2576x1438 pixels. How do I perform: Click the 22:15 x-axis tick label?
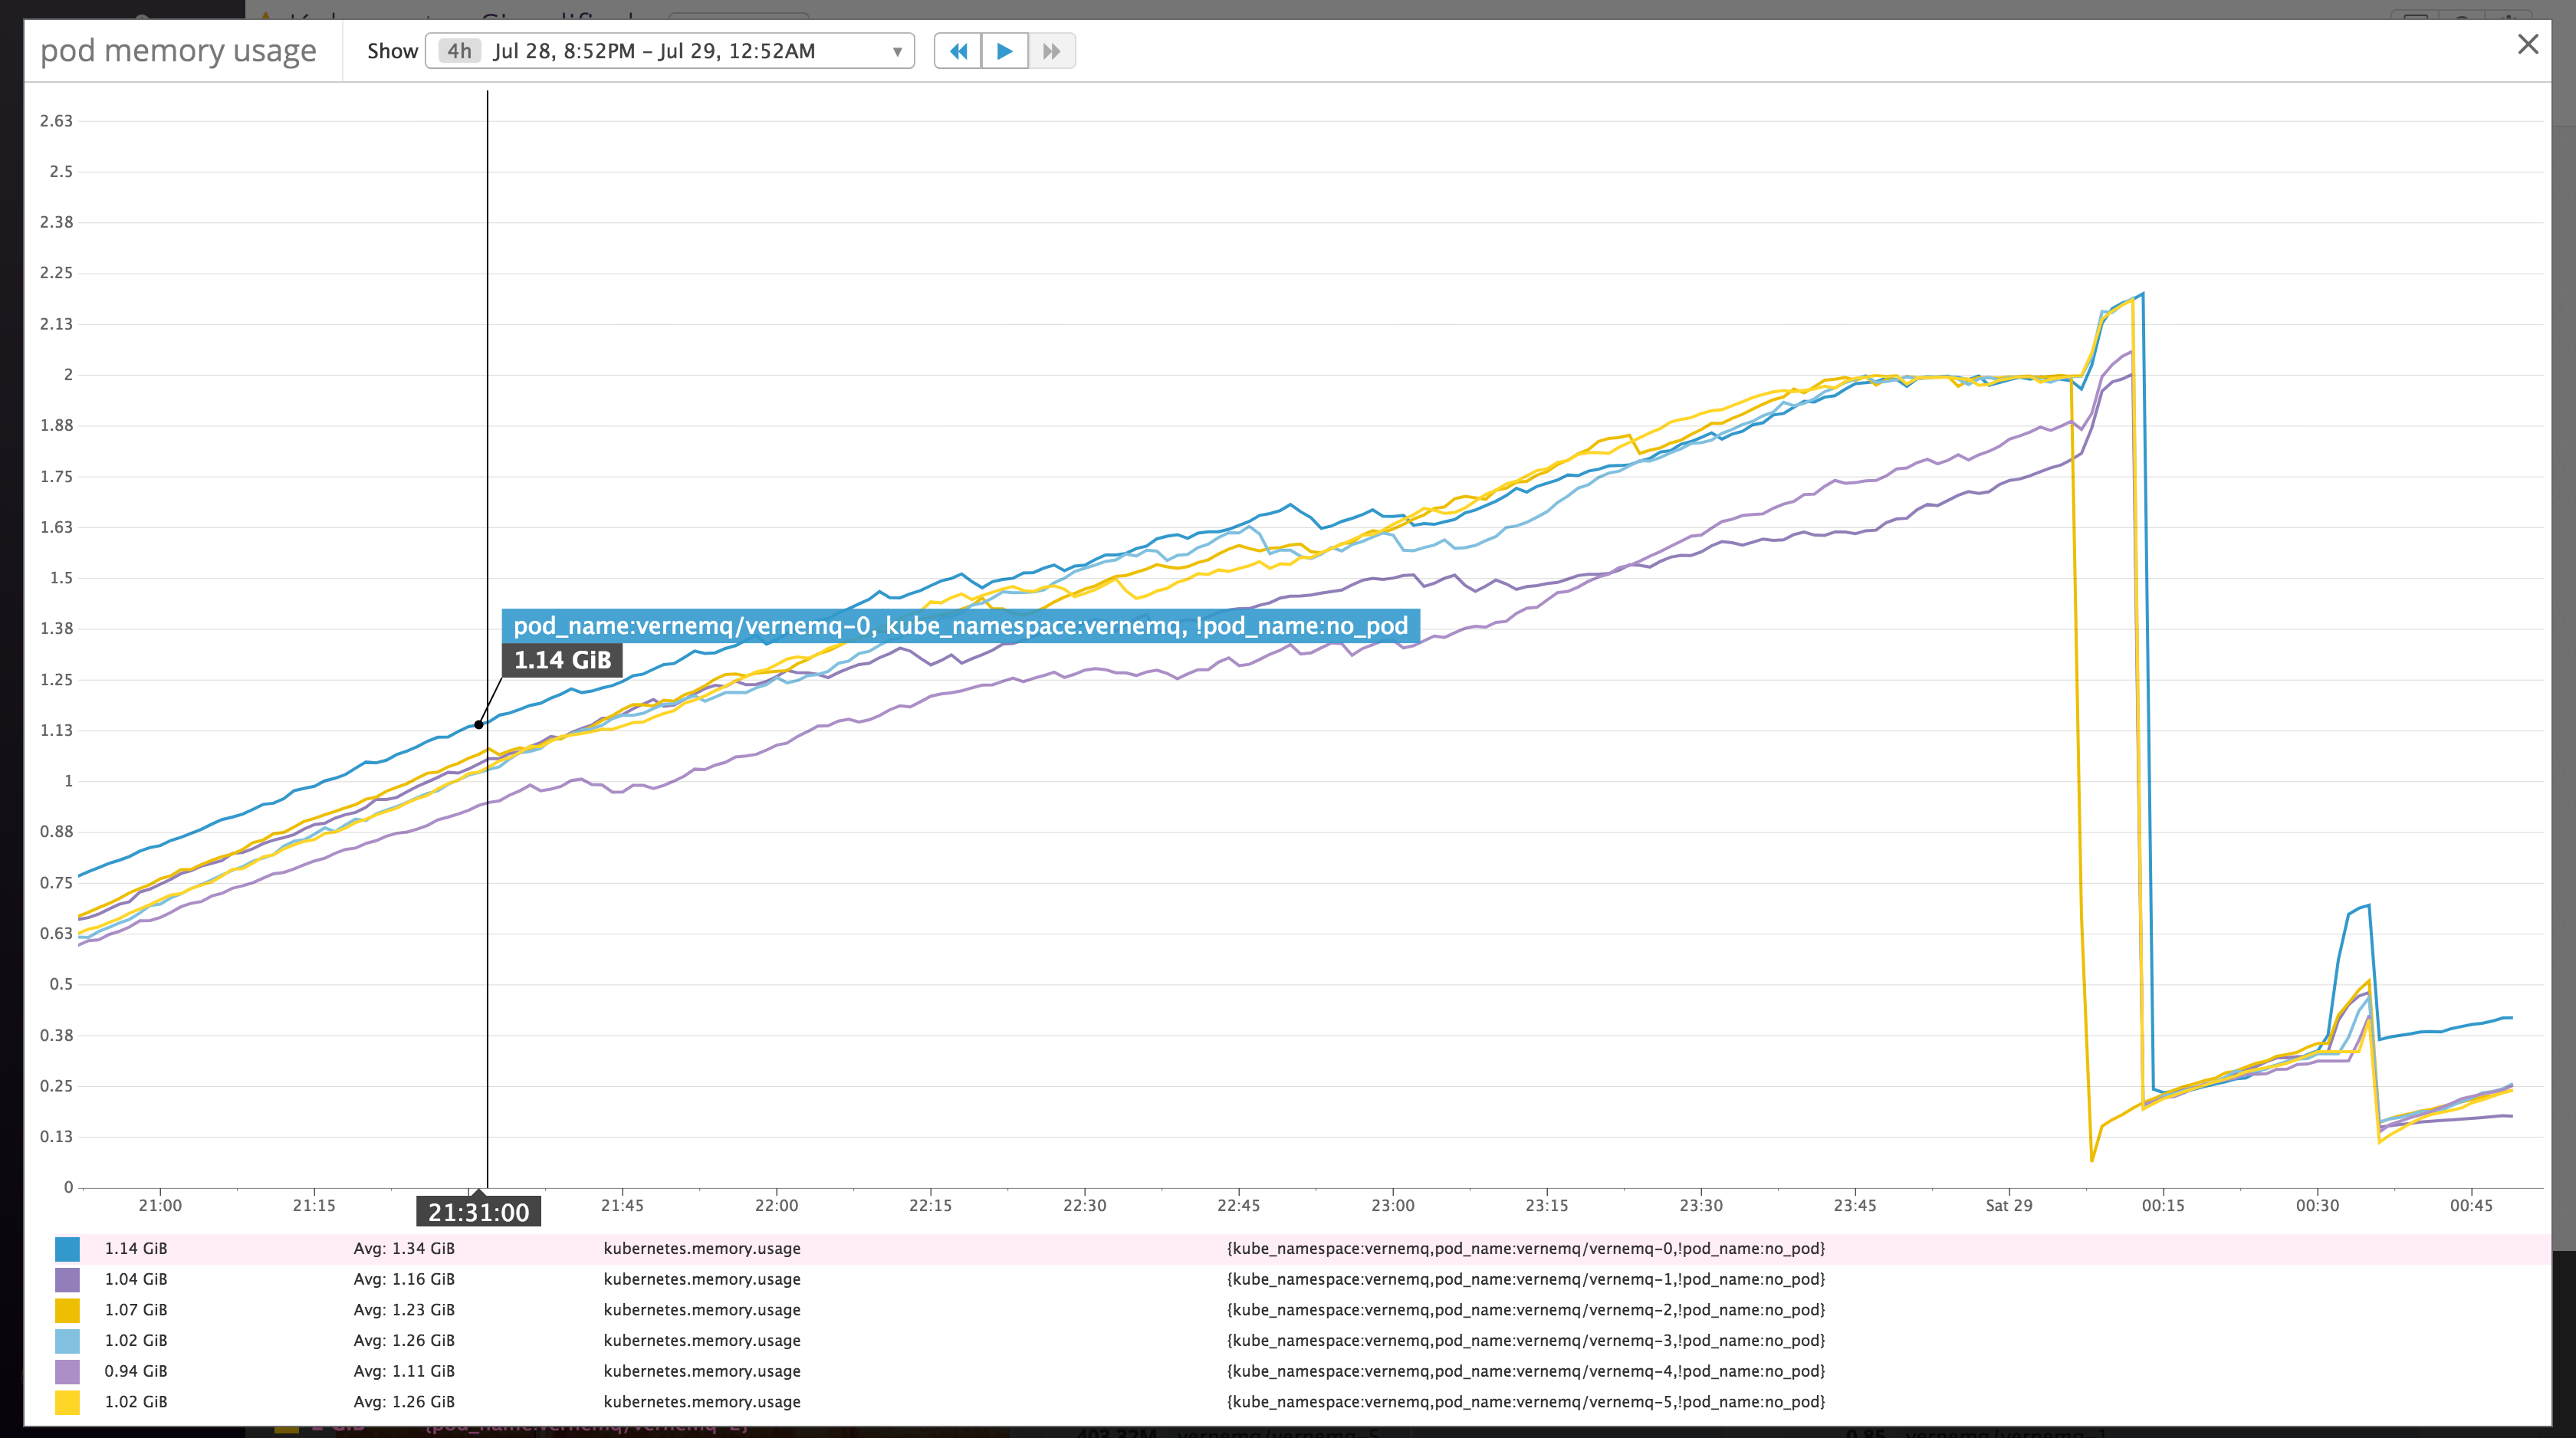point(931,1206)
